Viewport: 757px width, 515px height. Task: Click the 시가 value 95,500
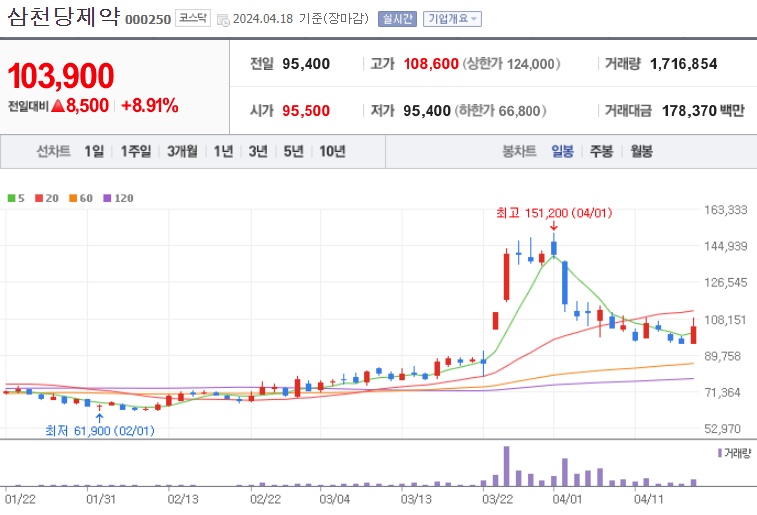[x=306, y=111]
